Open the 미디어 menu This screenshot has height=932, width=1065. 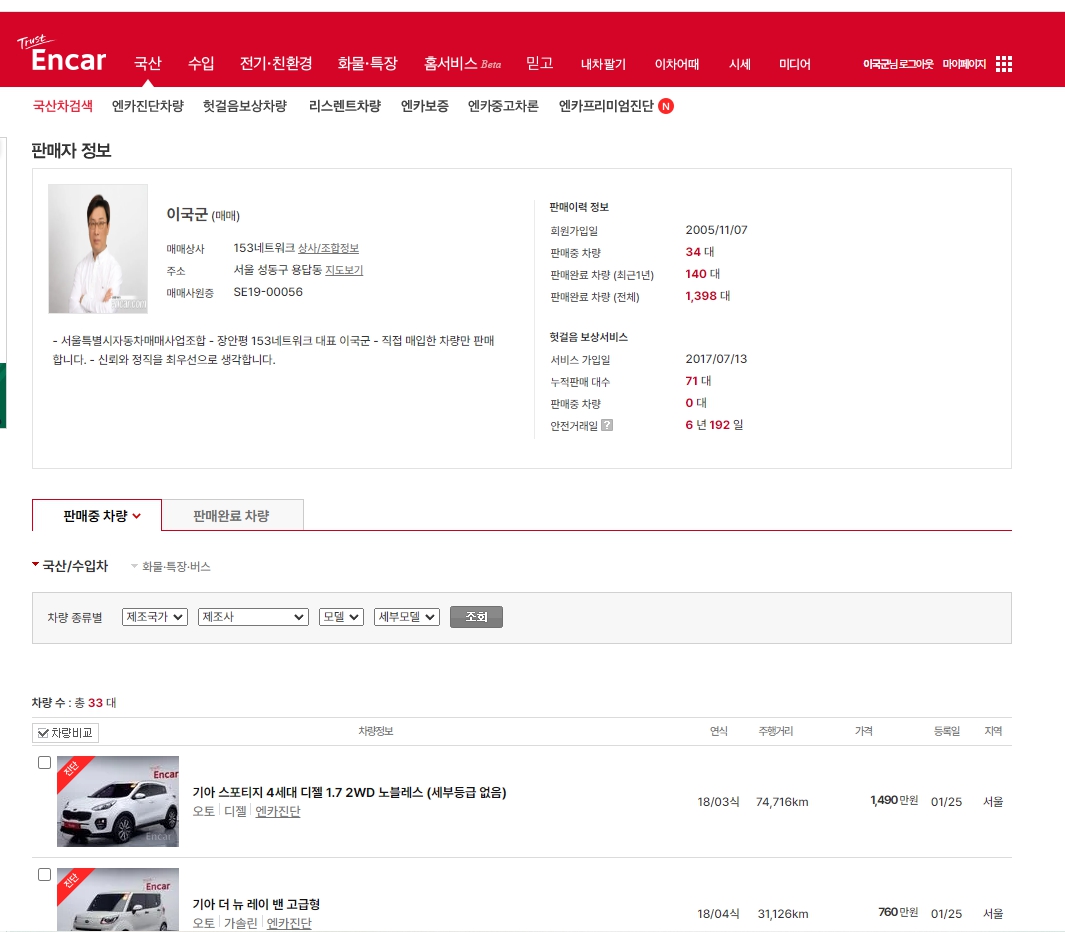pyautogui.click(x=795, y=64)
